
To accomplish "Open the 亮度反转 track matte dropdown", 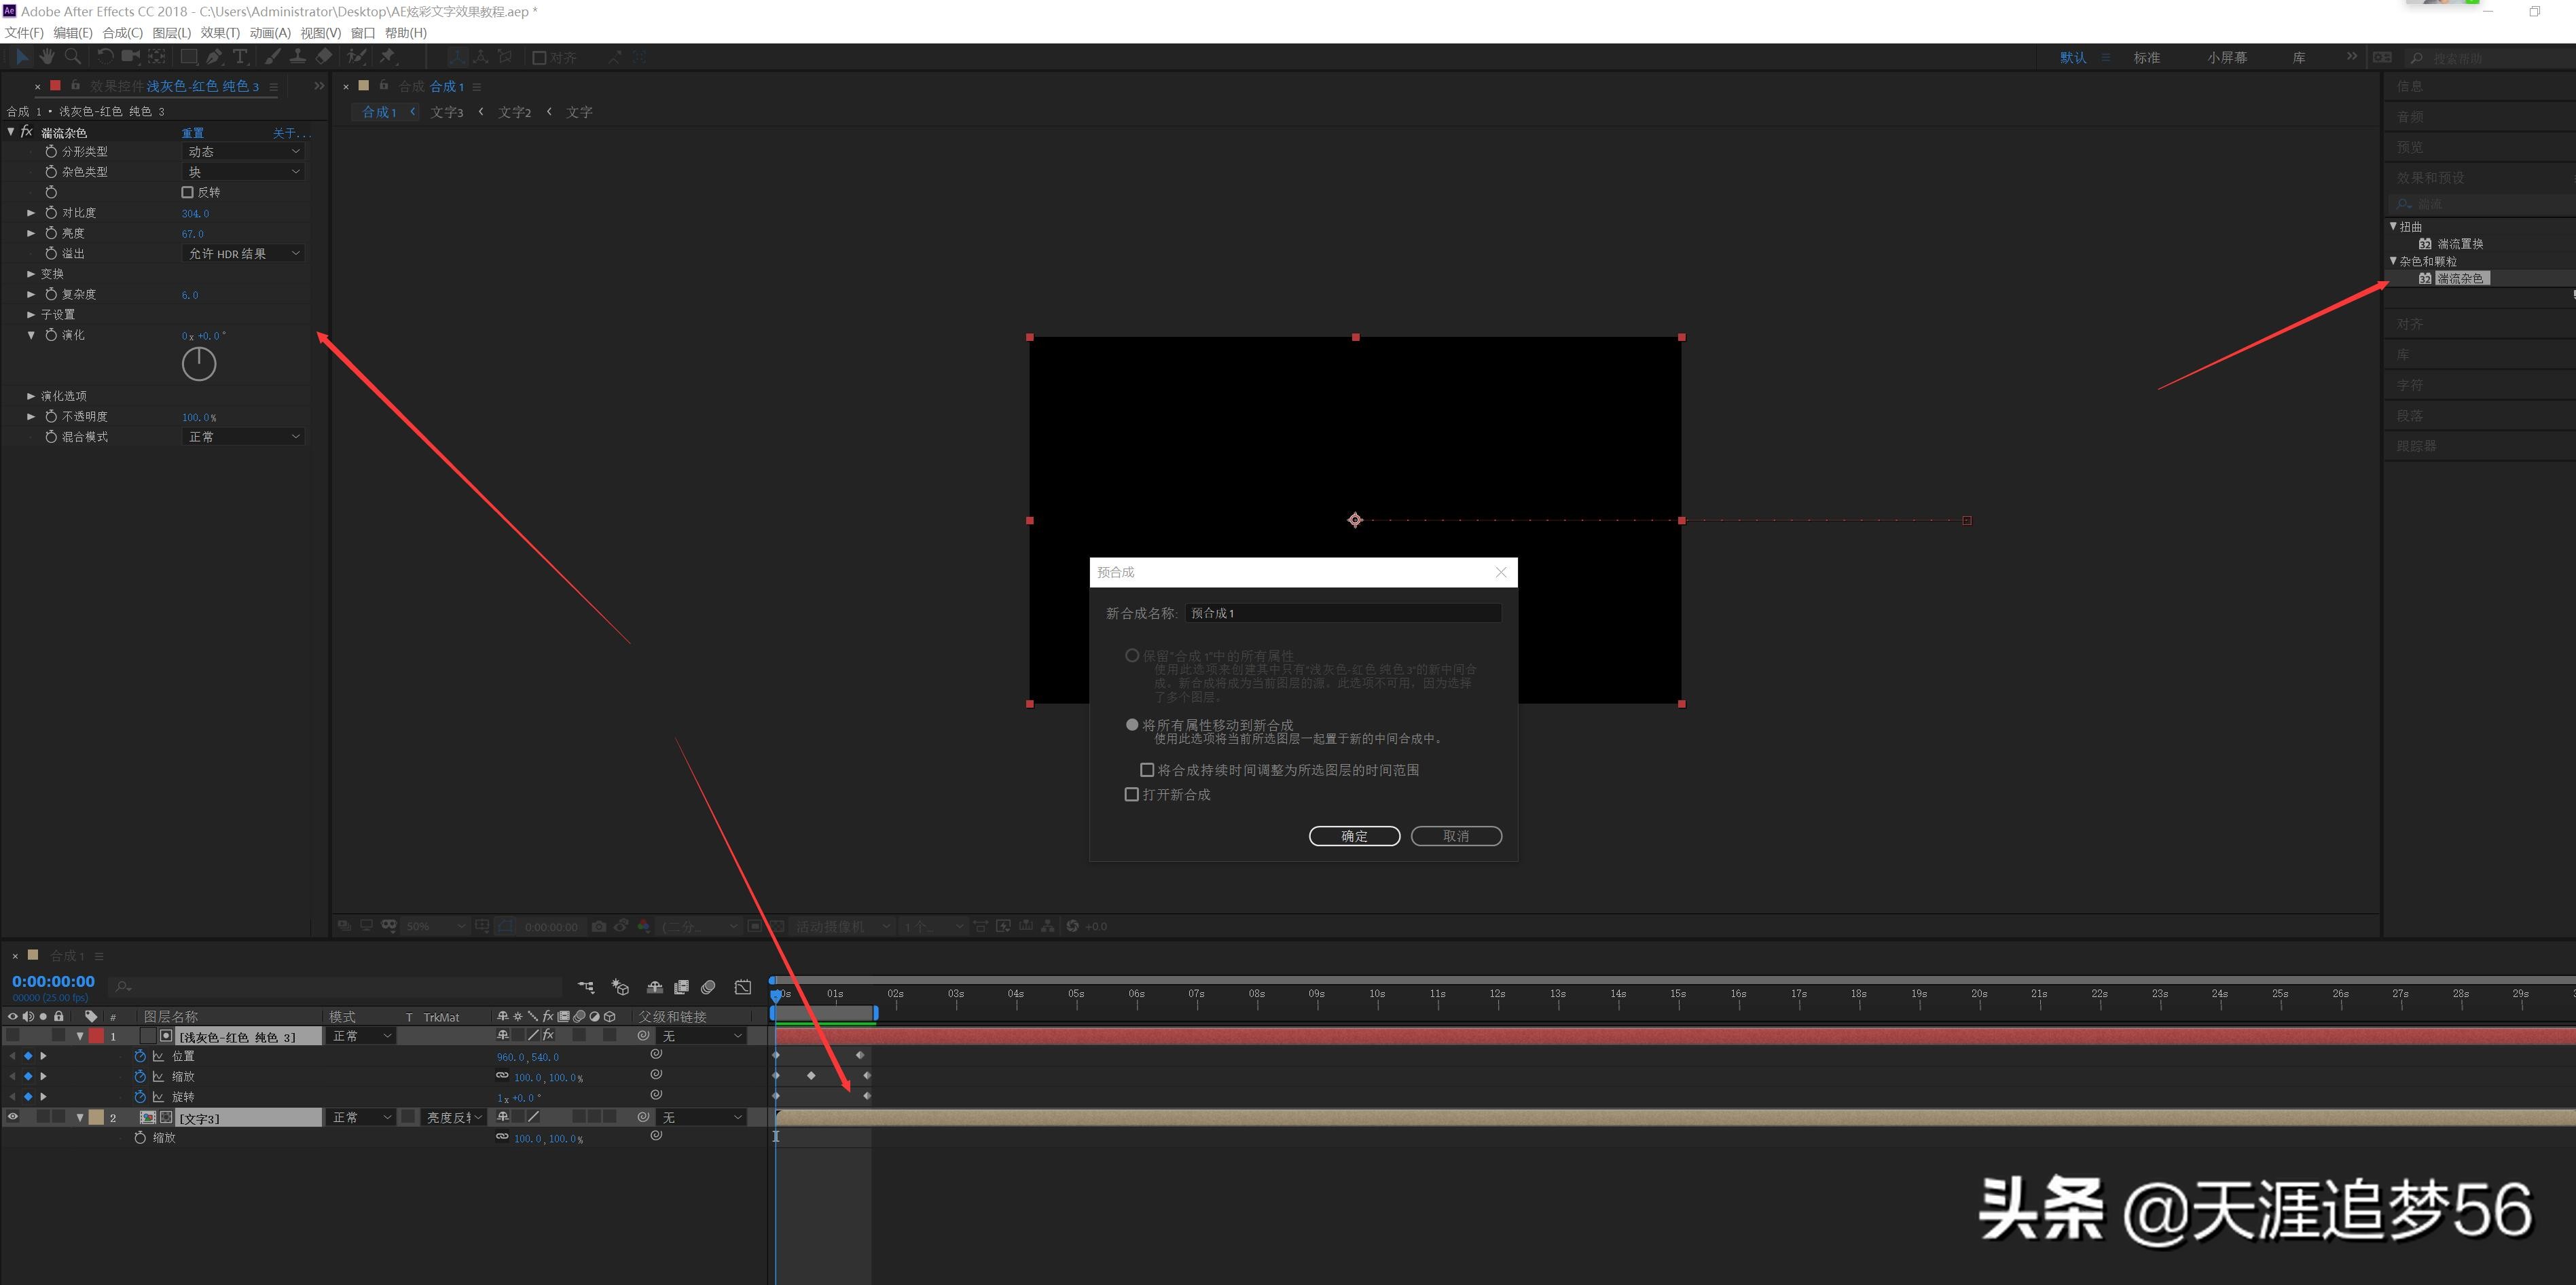I will 454,1117.
